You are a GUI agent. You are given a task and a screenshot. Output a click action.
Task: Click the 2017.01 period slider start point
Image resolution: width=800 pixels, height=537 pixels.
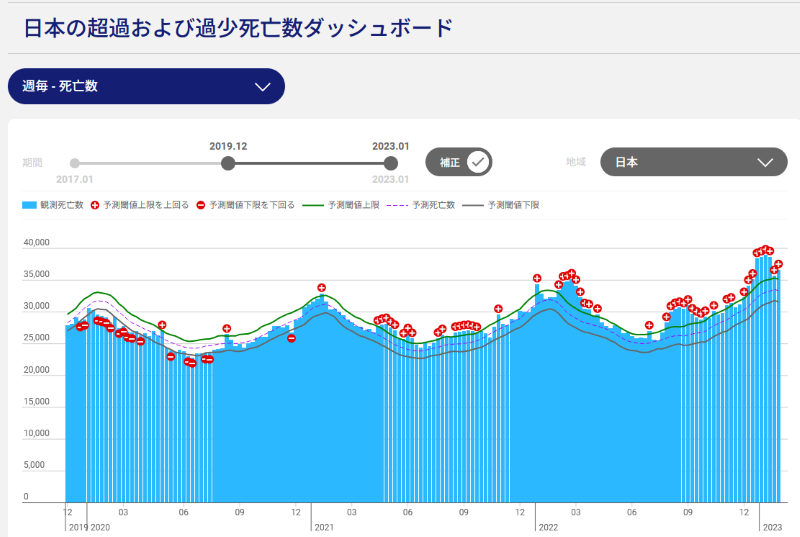pos(74,163)
